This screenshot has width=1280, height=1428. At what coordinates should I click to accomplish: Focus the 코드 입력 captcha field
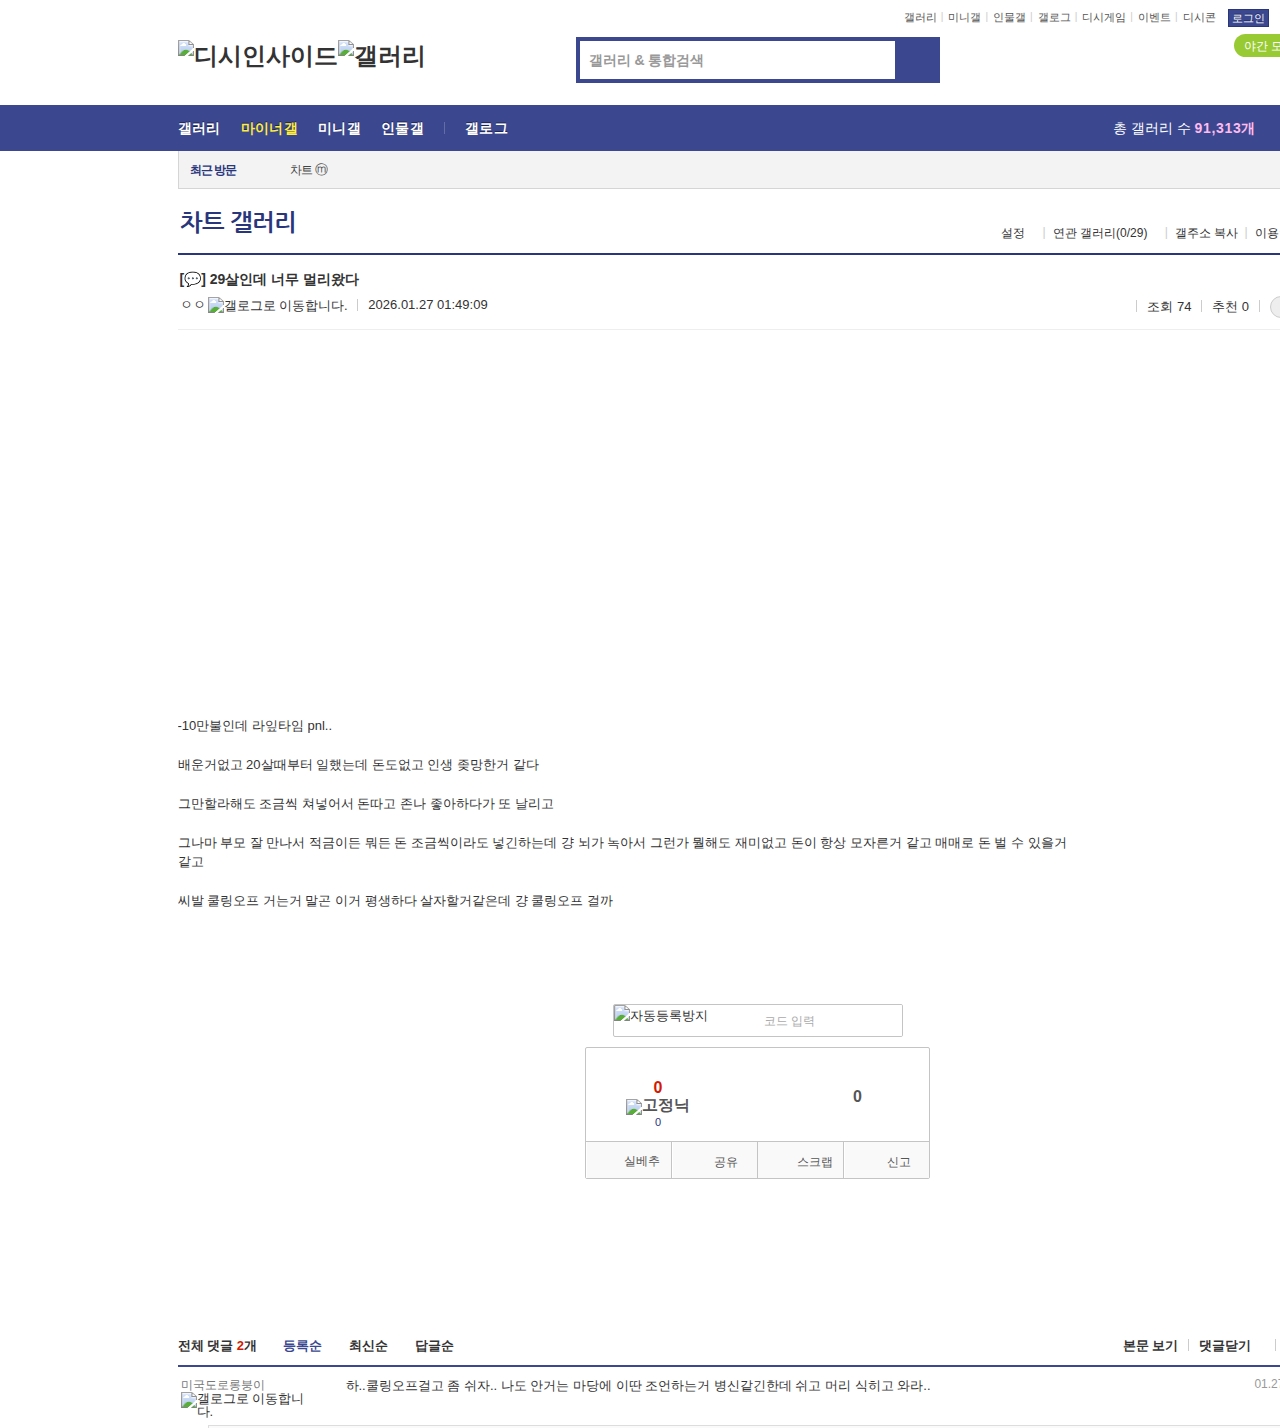(x=828, y=1021)
